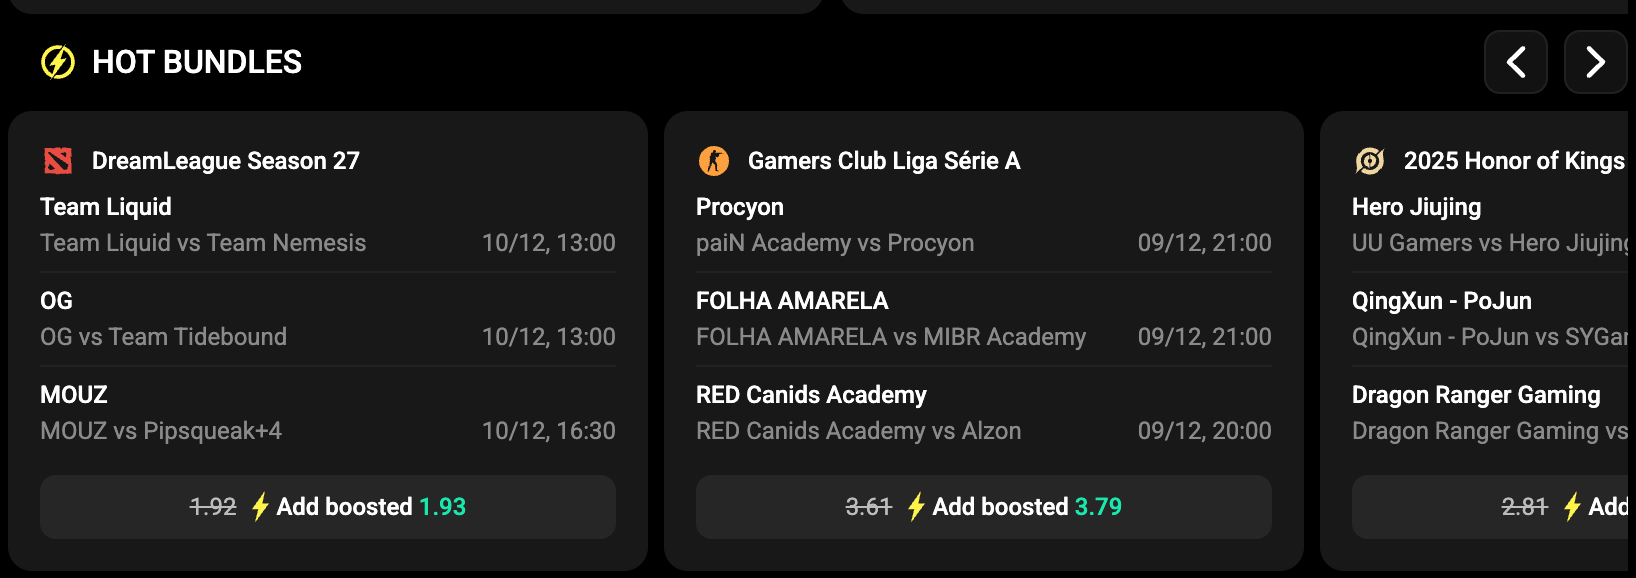Open RED Canids Academy vs Alzon match

858,431
